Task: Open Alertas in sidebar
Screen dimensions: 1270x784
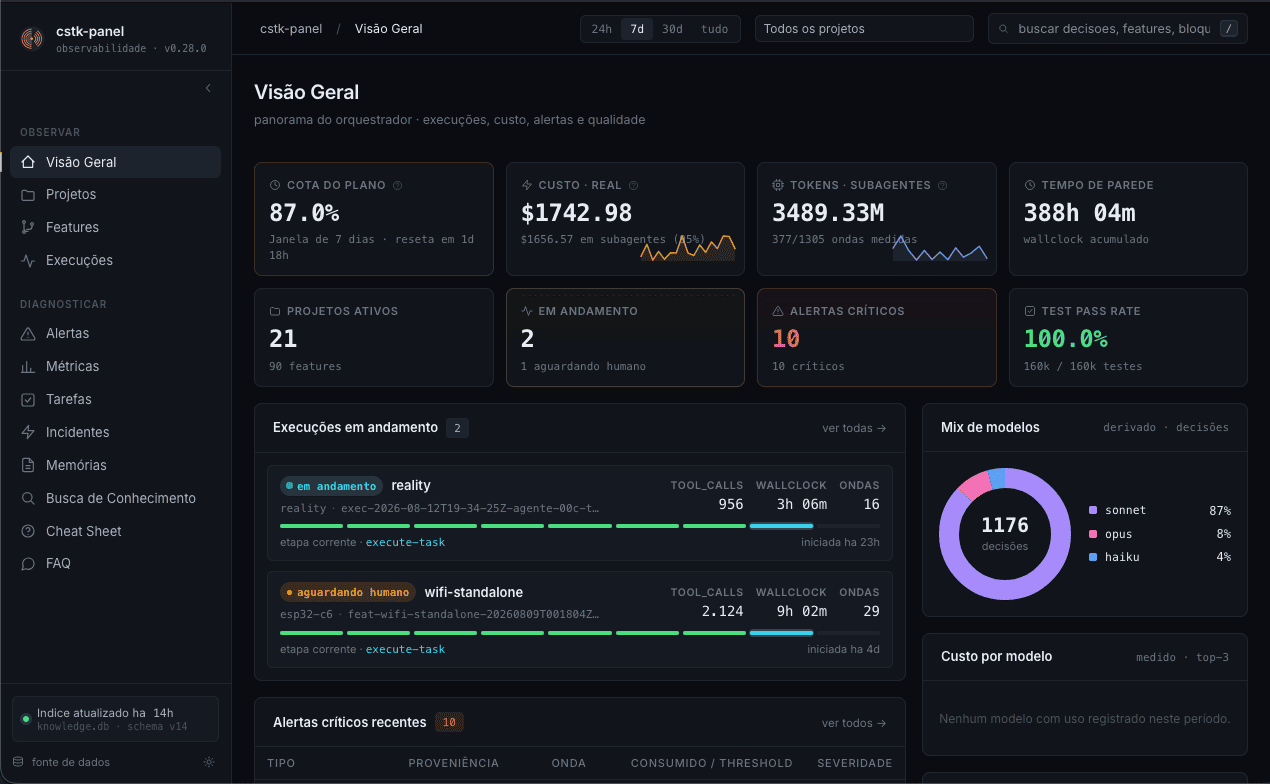Action: [x=115, y=333]
